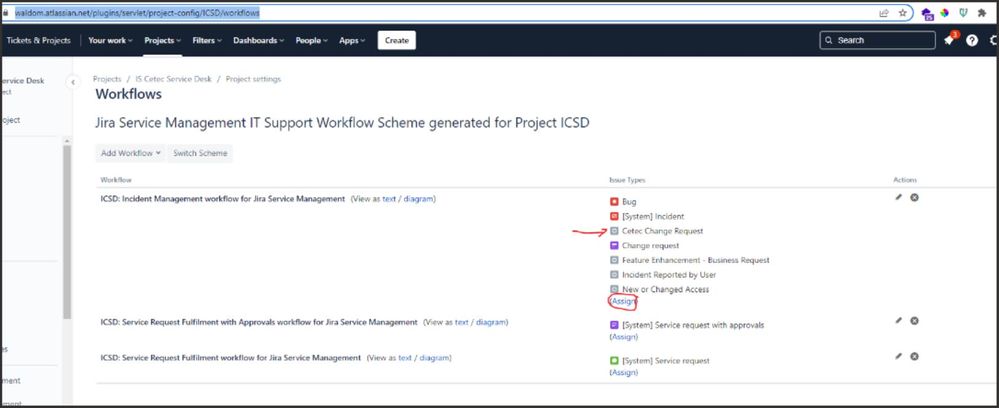
Task: Click the sidebar scrollbar
Action: [x=66, y=233]
